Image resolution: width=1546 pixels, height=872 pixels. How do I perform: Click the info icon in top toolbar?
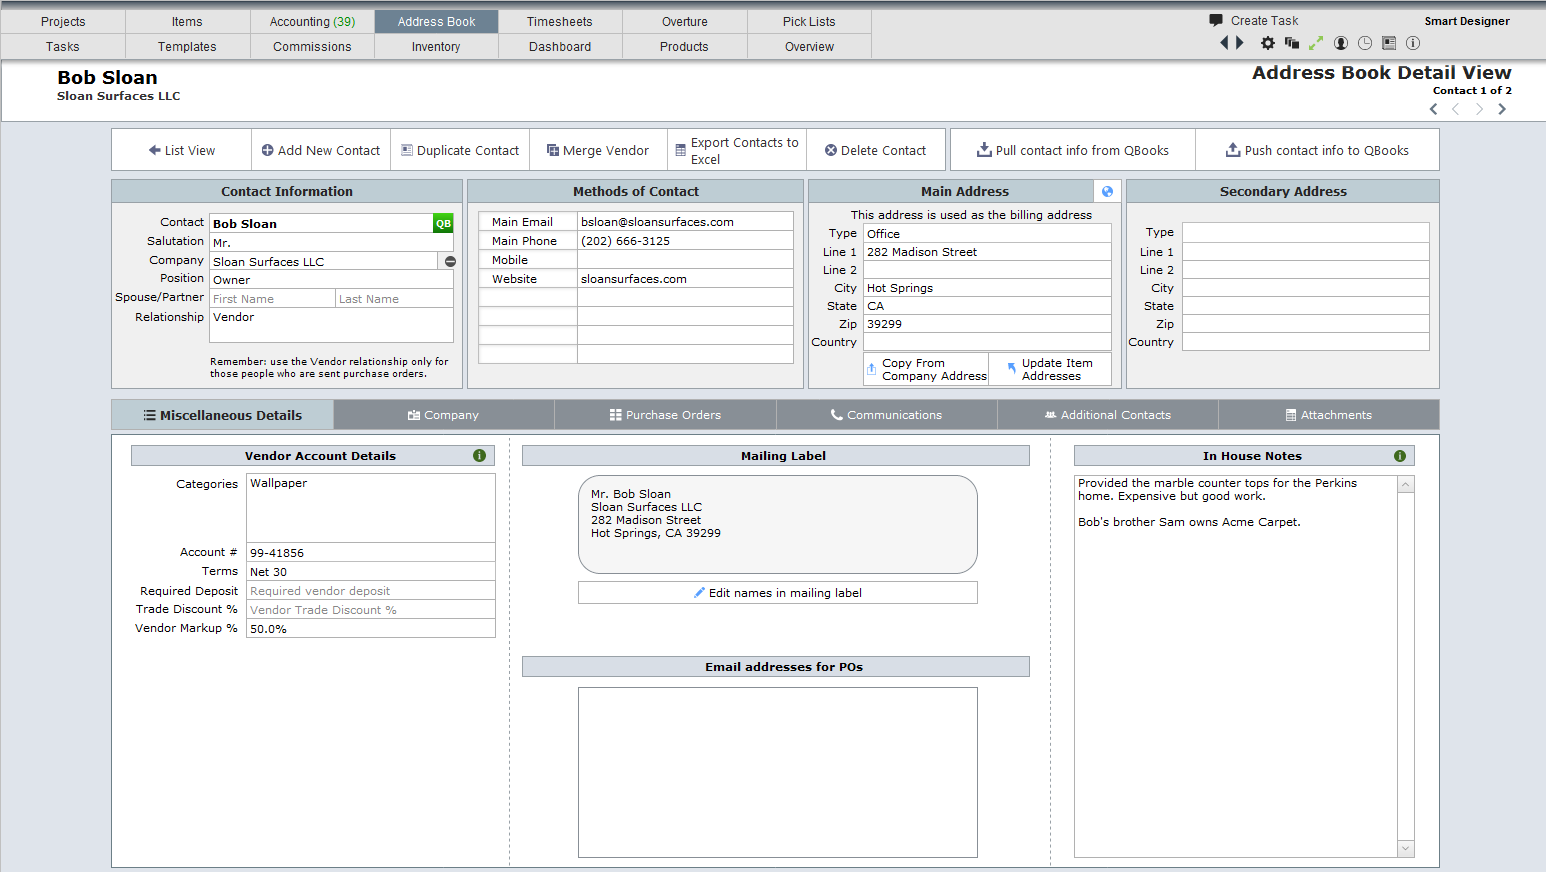(x=1413, y=43)
